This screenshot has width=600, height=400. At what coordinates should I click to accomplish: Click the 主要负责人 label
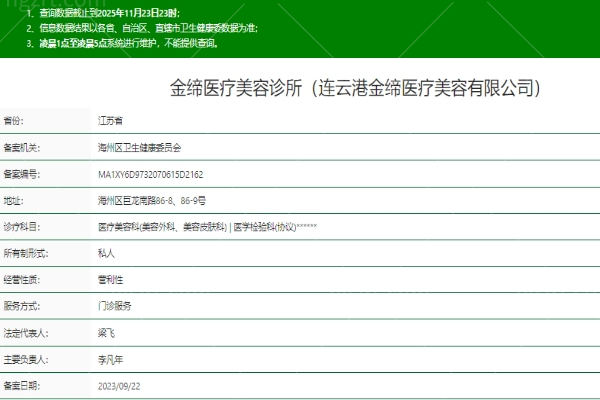coord(26,360)
